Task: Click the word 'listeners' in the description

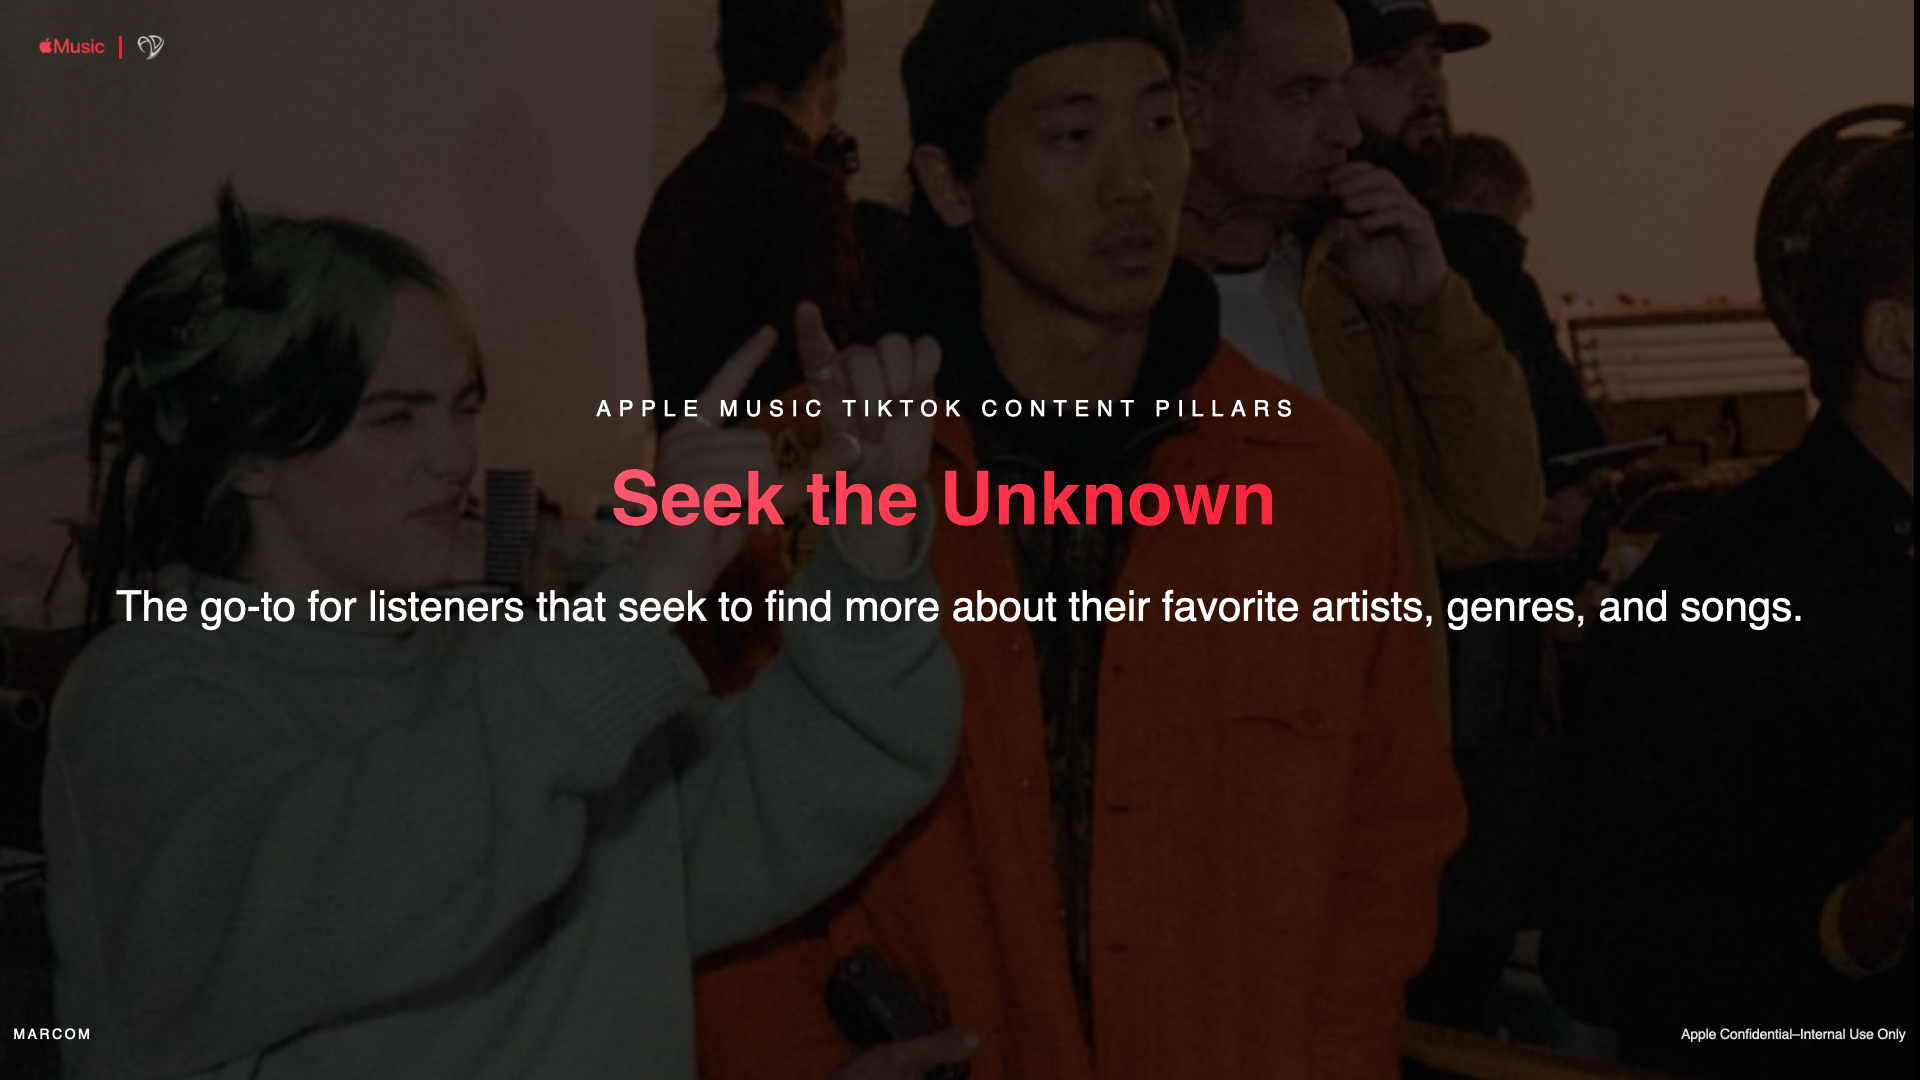Action: click(446, 608)
